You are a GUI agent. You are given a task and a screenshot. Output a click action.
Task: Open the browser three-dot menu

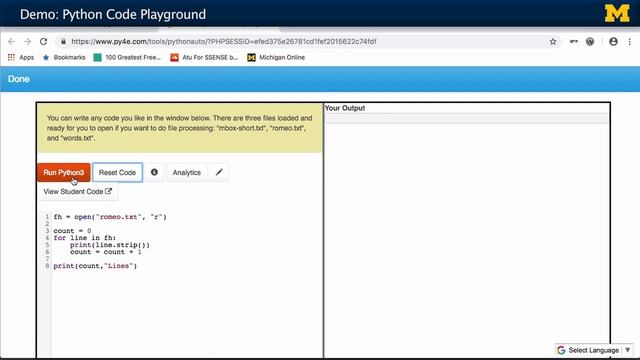coord(629,42)
